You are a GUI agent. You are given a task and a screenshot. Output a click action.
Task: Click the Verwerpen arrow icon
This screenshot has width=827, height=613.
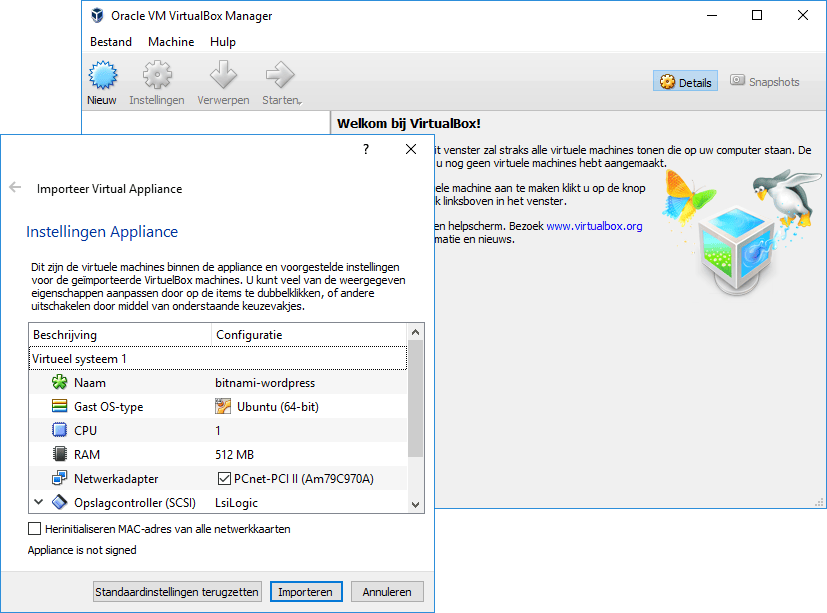[223, 75]
